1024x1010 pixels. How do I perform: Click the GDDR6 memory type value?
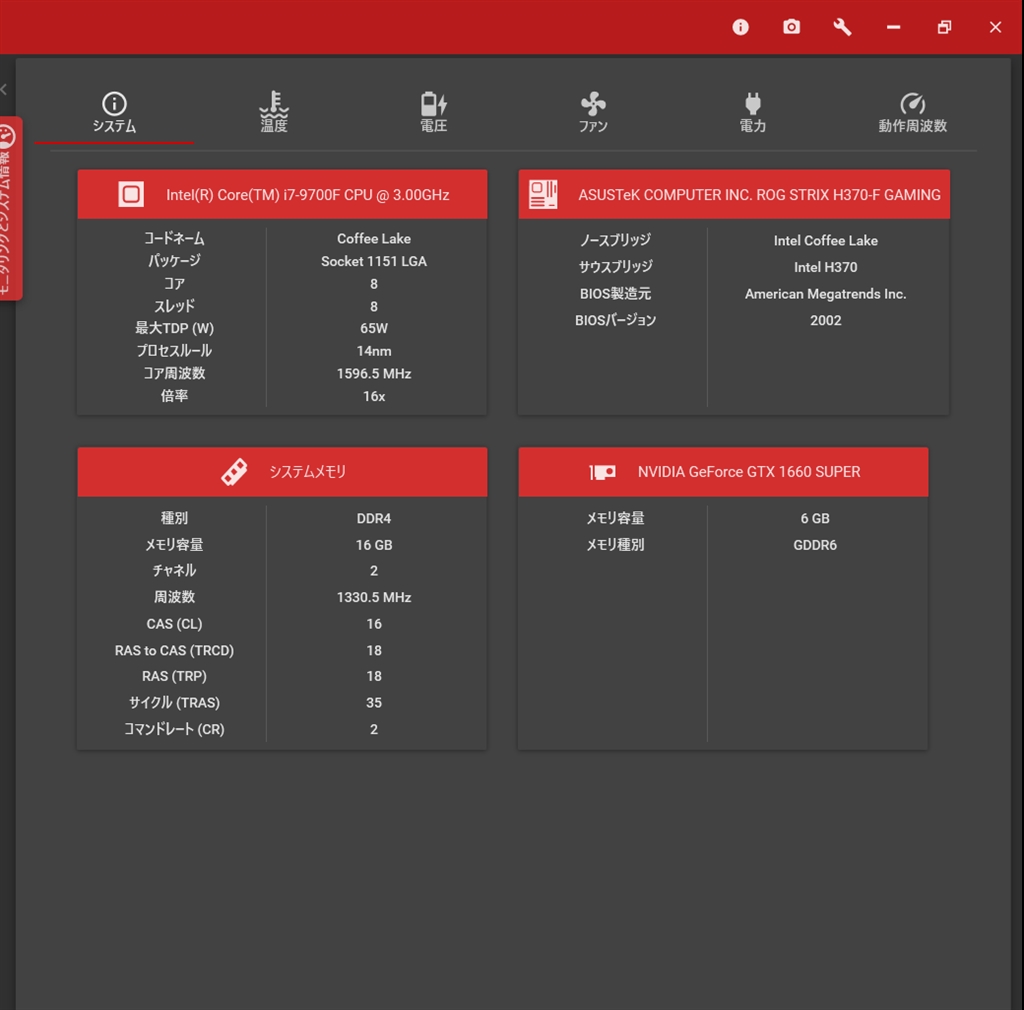coord(814,544)
